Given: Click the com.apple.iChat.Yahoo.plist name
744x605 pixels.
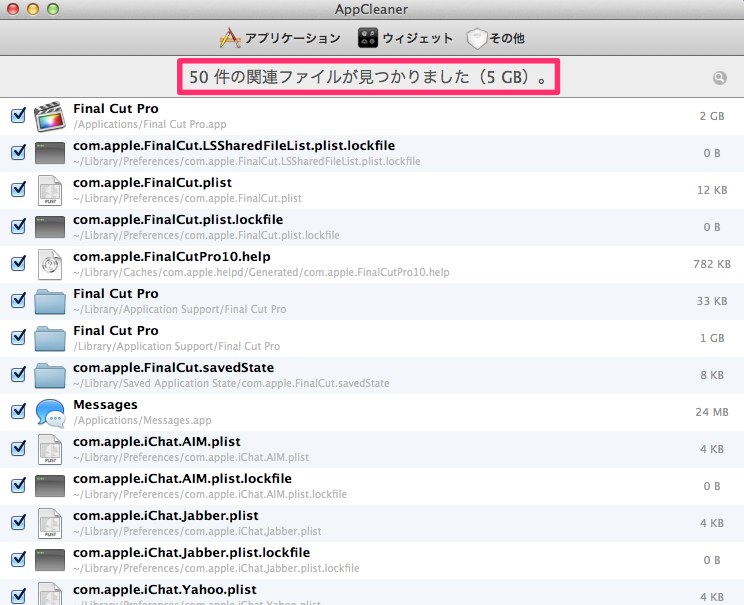Looking at the screenshot, I should (165, 590).
